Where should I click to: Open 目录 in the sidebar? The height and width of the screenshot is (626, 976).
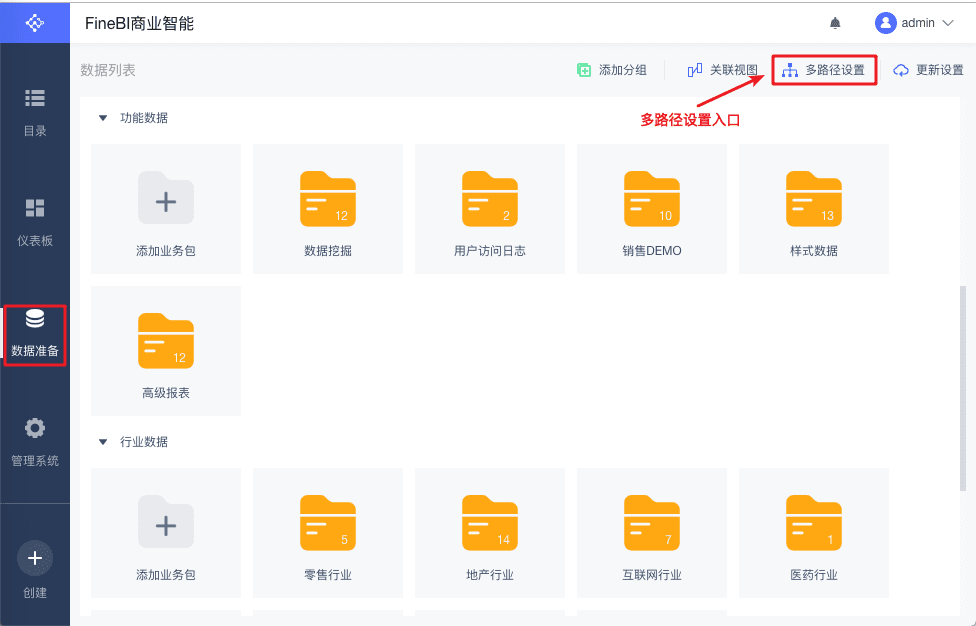coord(35,113)
